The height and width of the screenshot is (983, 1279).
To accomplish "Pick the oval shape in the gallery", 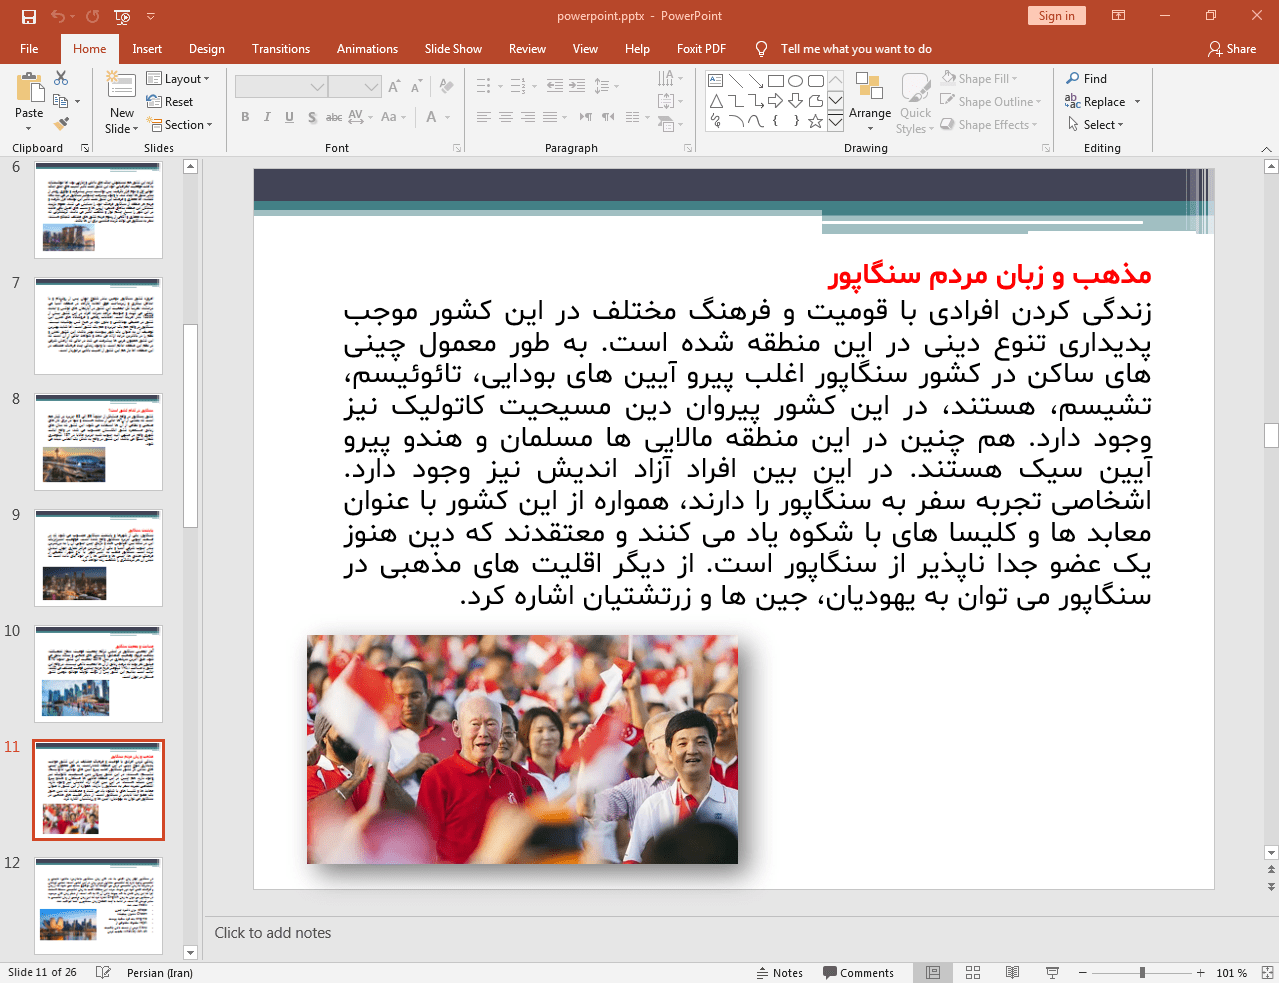I will click(795, 81).
